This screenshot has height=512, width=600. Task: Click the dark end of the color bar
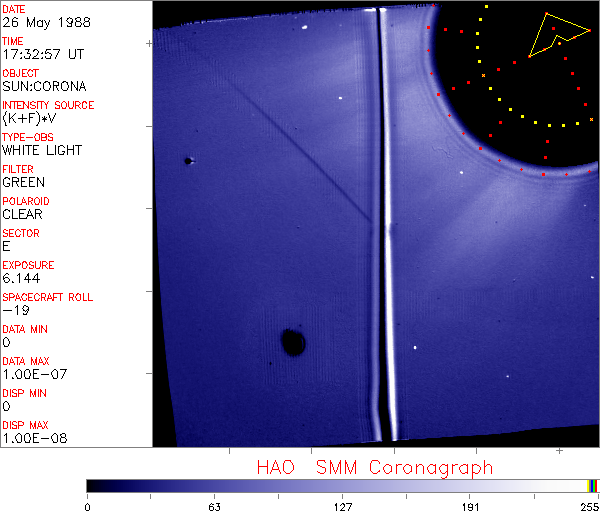[x=94, y=486]
